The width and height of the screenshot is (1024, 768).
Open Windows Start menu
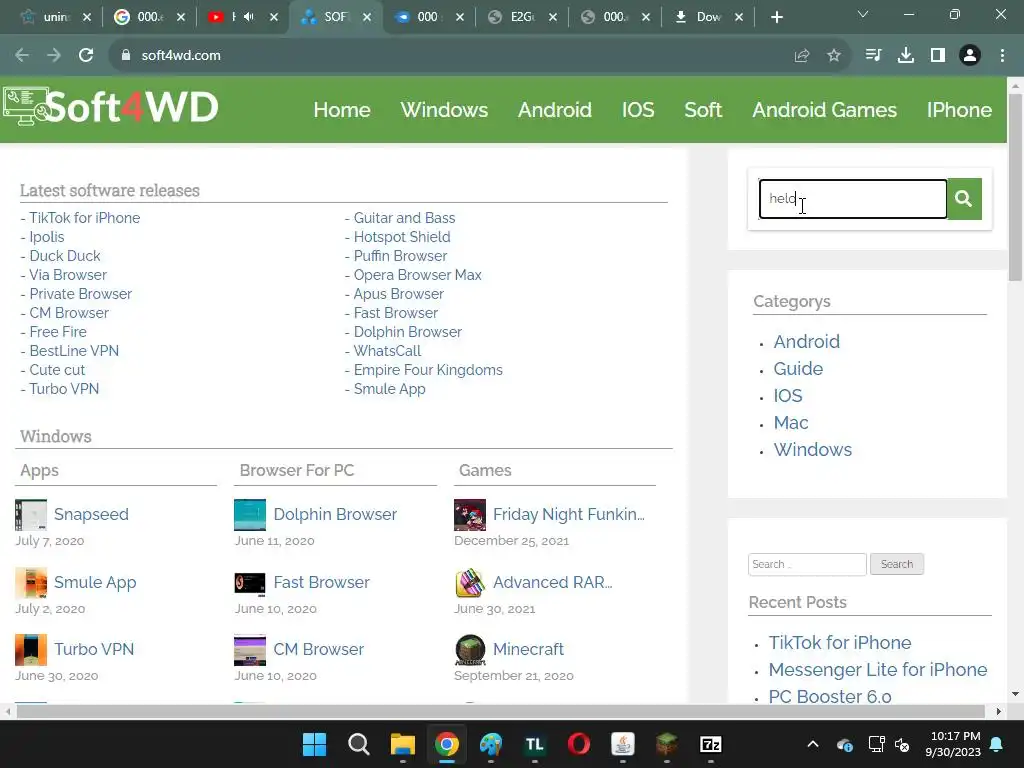pyautogui.click(x=314, y=744)
